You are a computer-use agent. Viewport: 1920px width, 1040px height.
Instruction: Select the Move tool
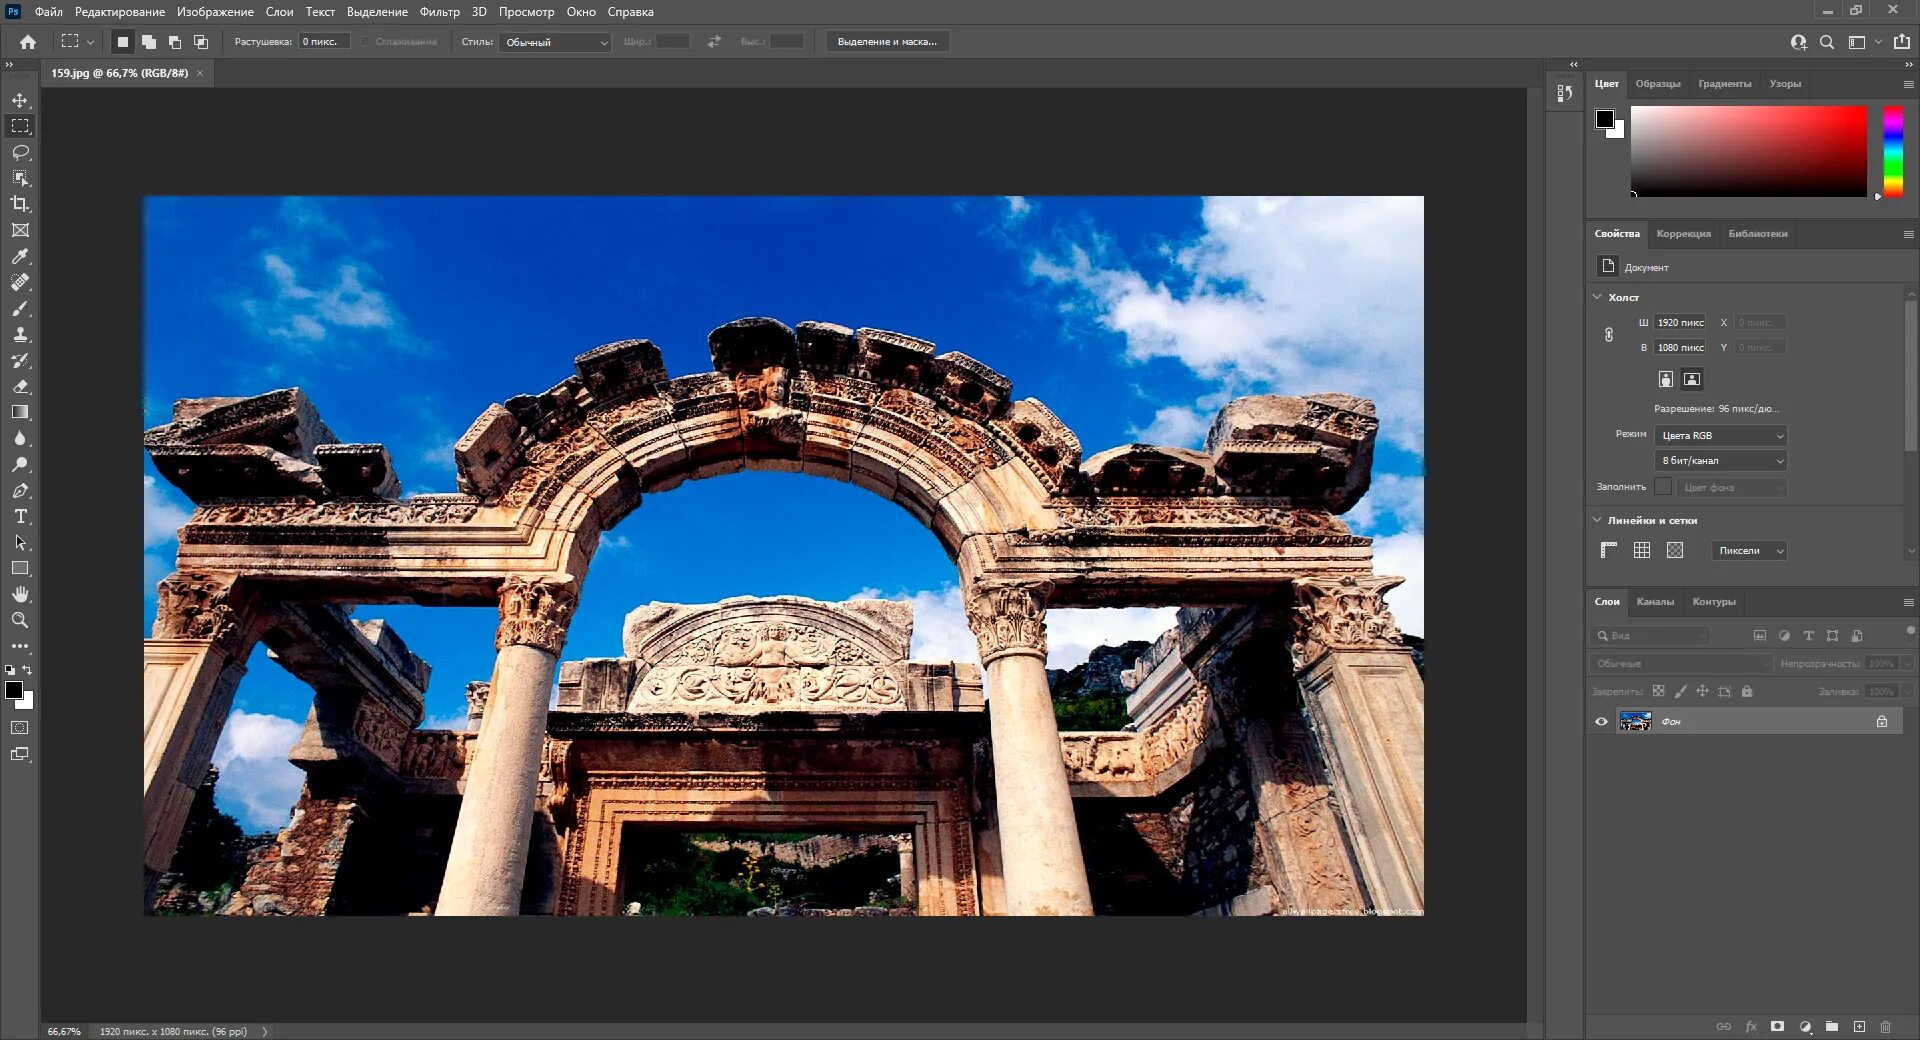click(x=20, y=100)
